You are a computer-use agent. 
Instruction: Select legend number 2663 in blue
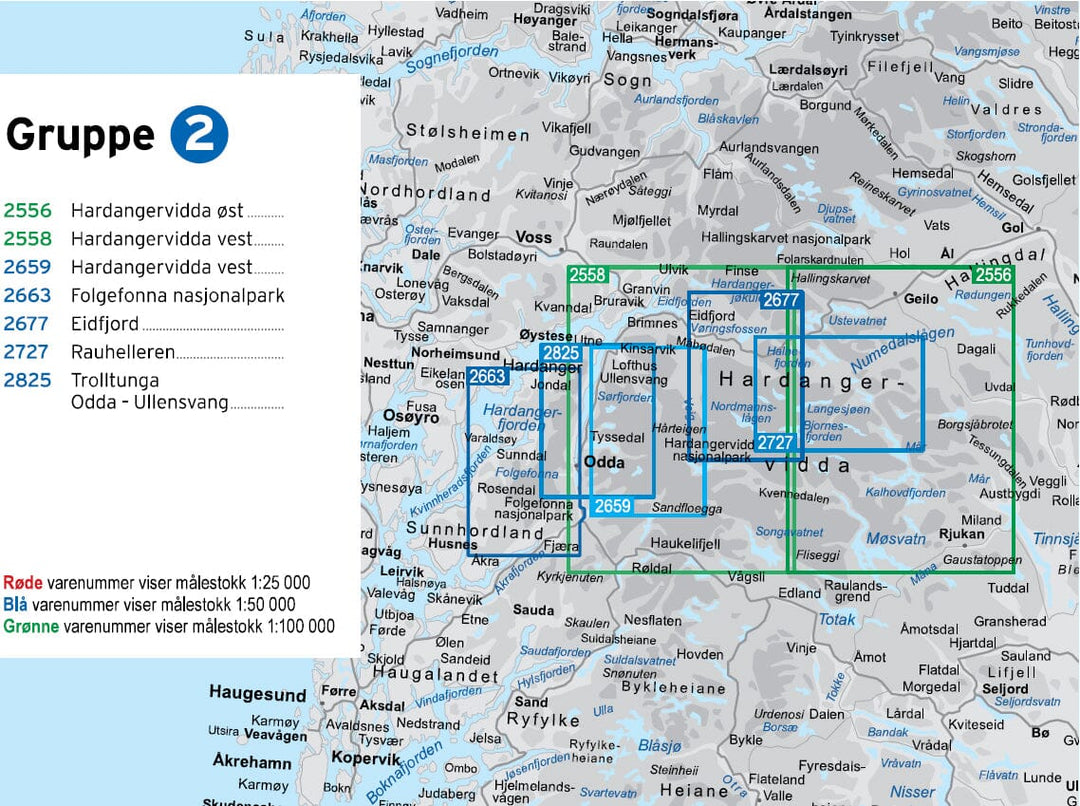tap(28, 295)
